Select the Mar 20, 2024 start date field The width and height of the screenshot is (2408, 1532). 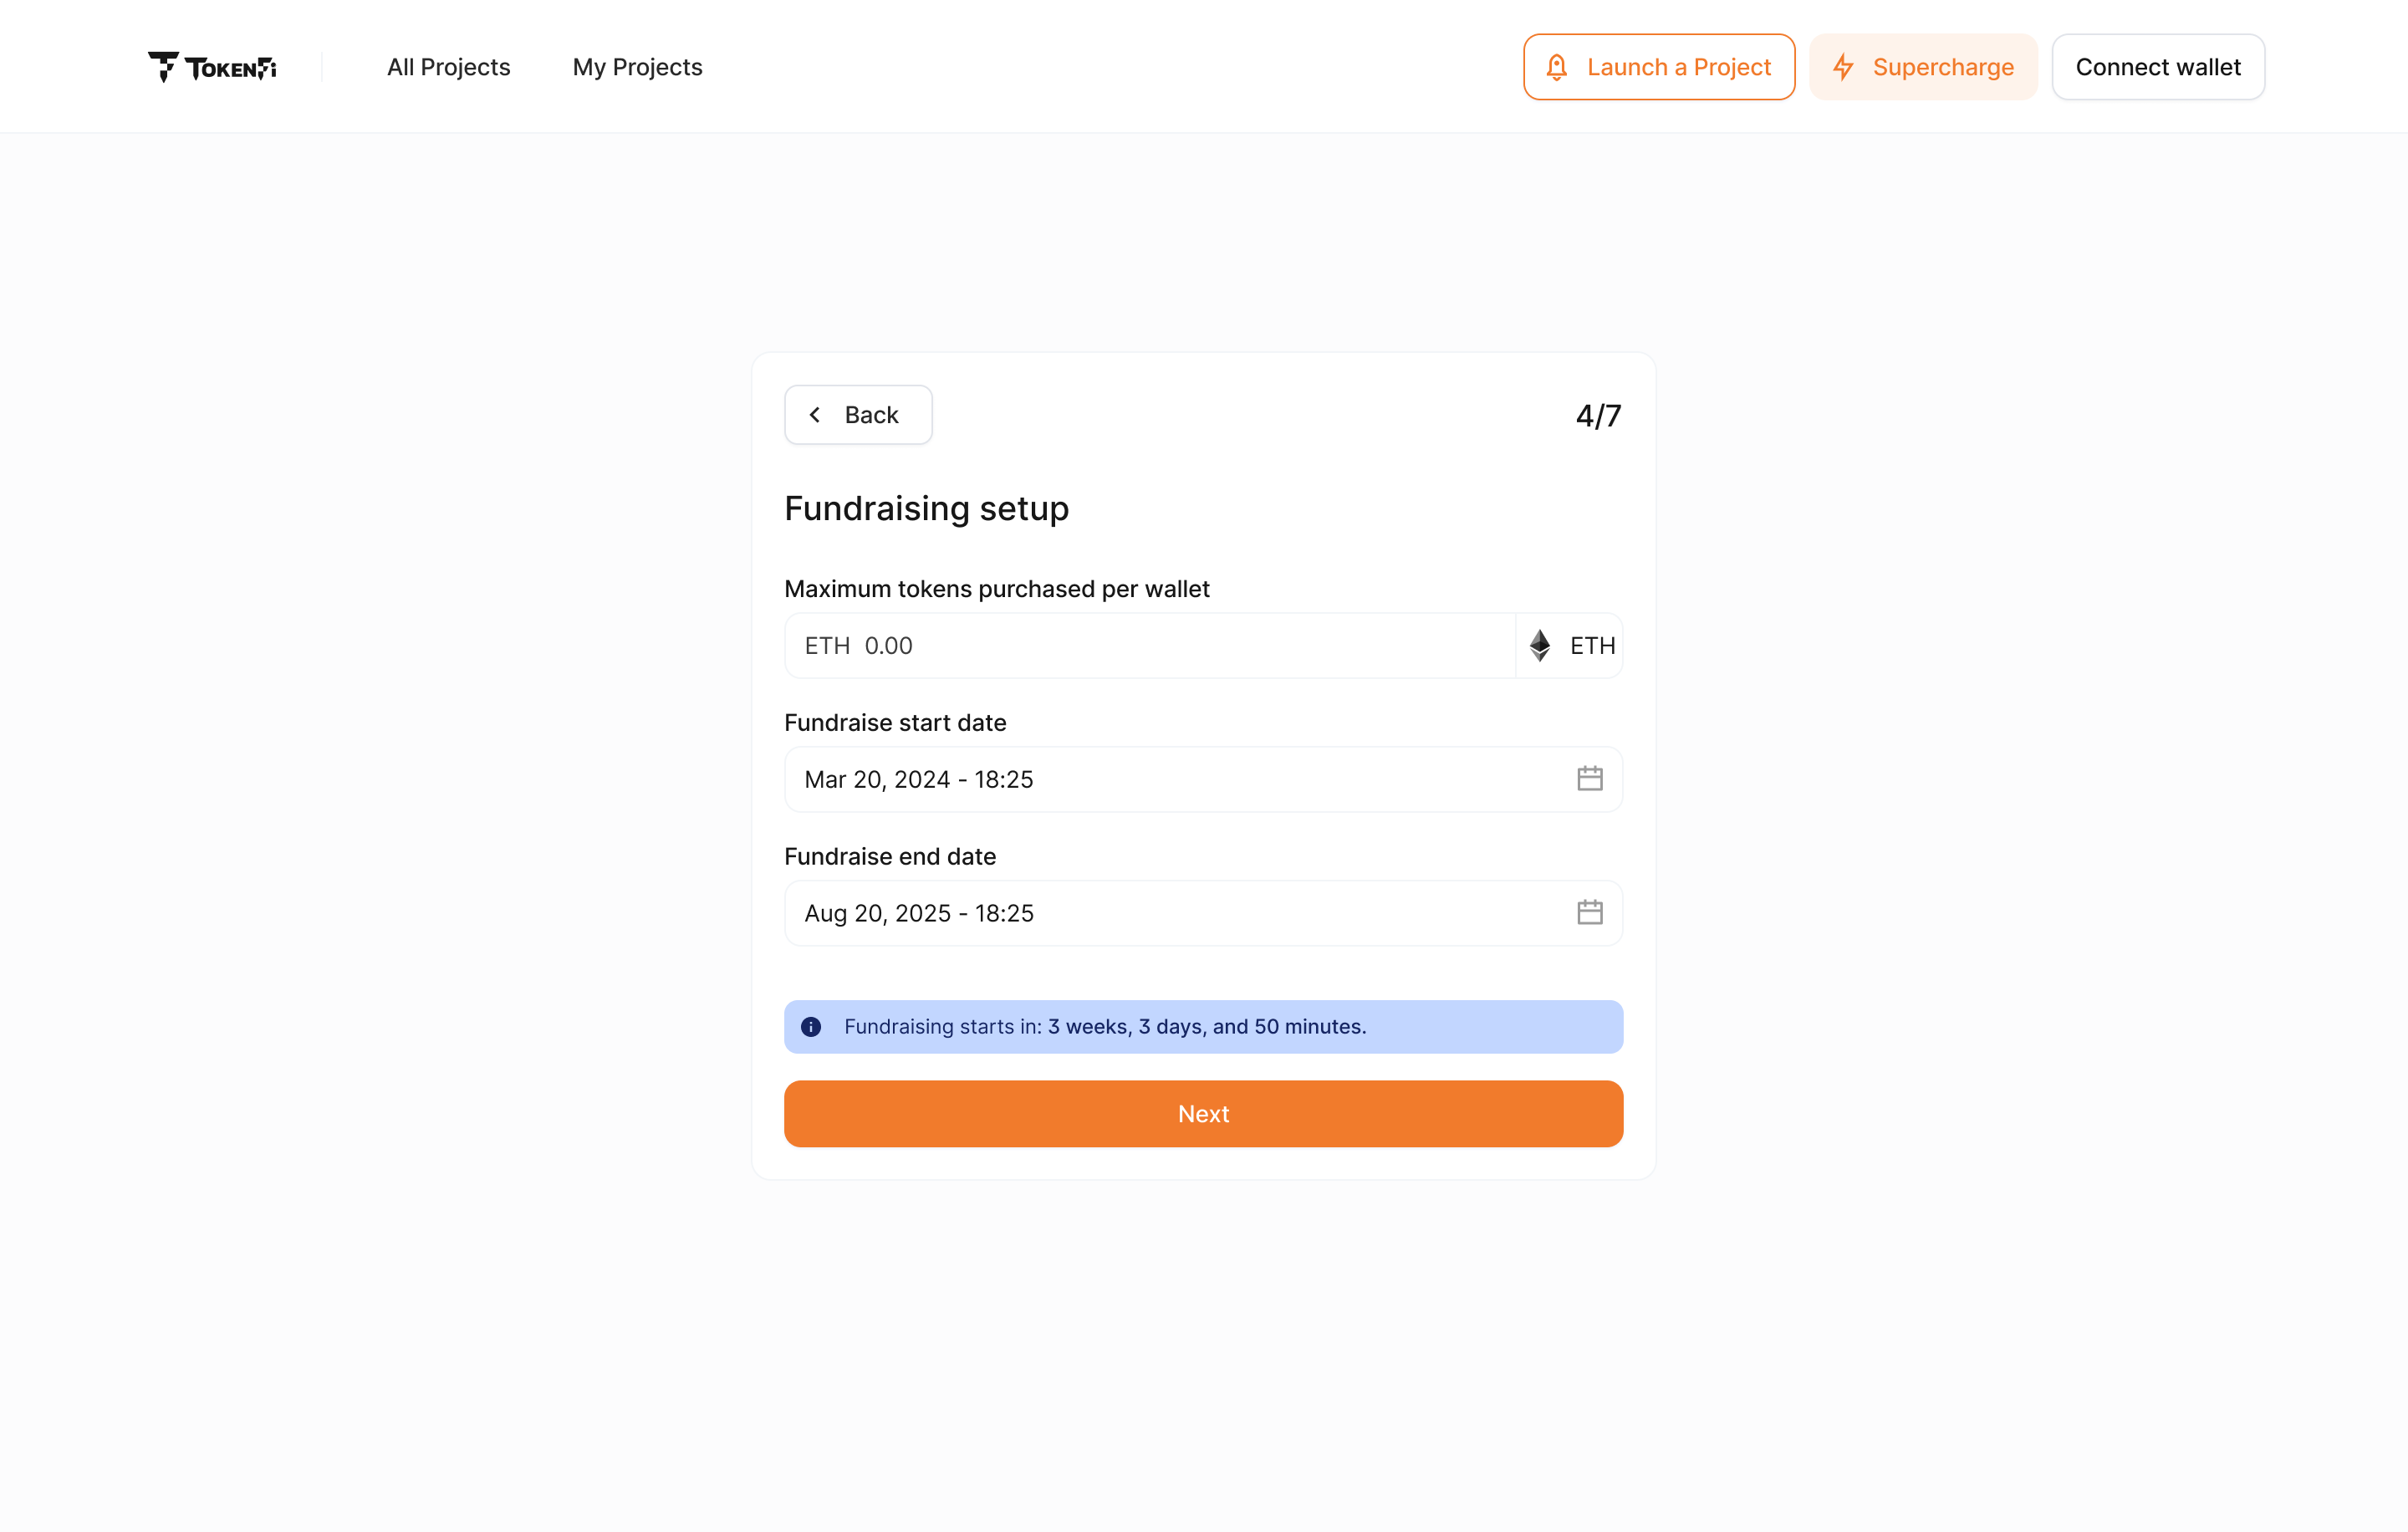pyautogui.click(x=1150, y=780)
